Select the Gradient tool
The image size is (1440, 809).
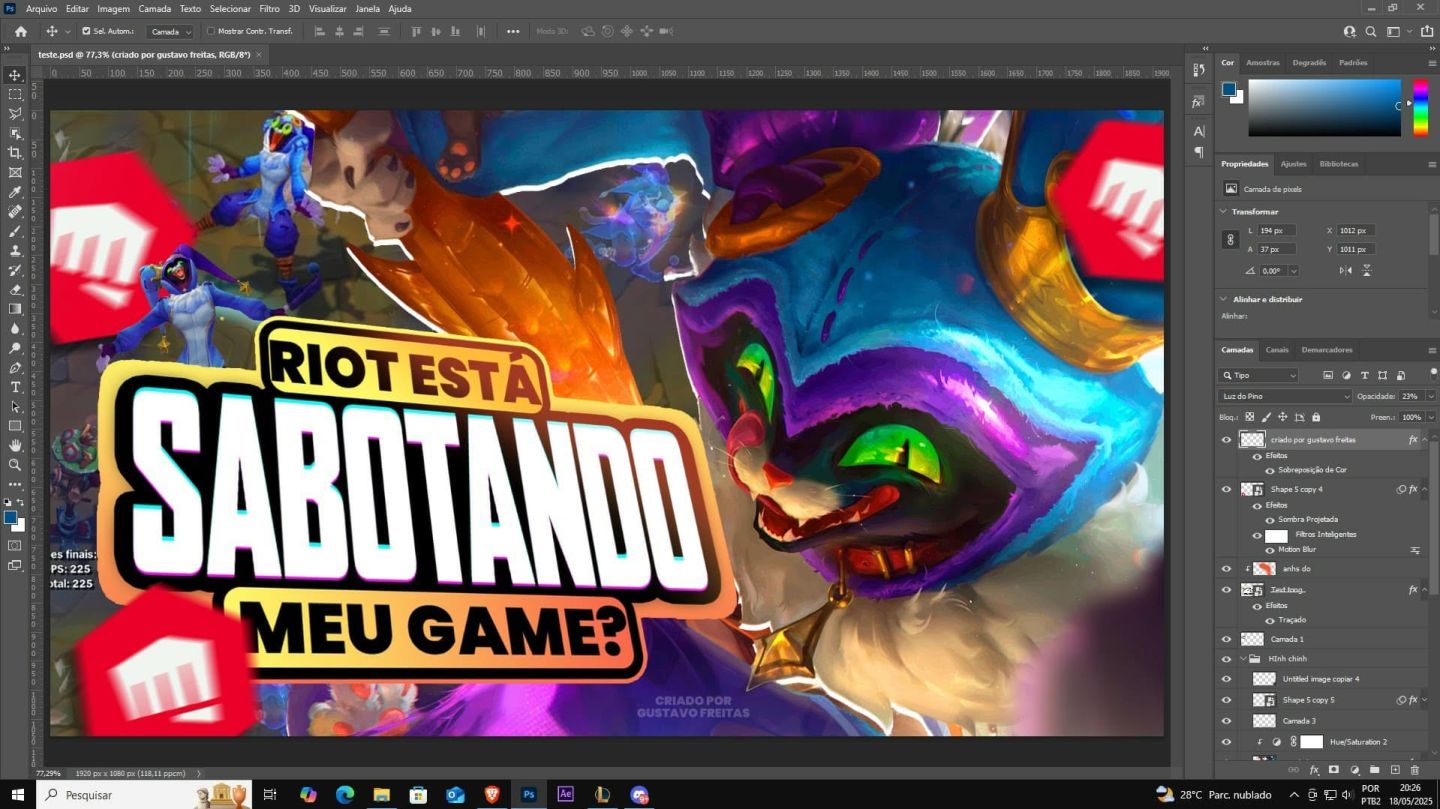(15, 309)
